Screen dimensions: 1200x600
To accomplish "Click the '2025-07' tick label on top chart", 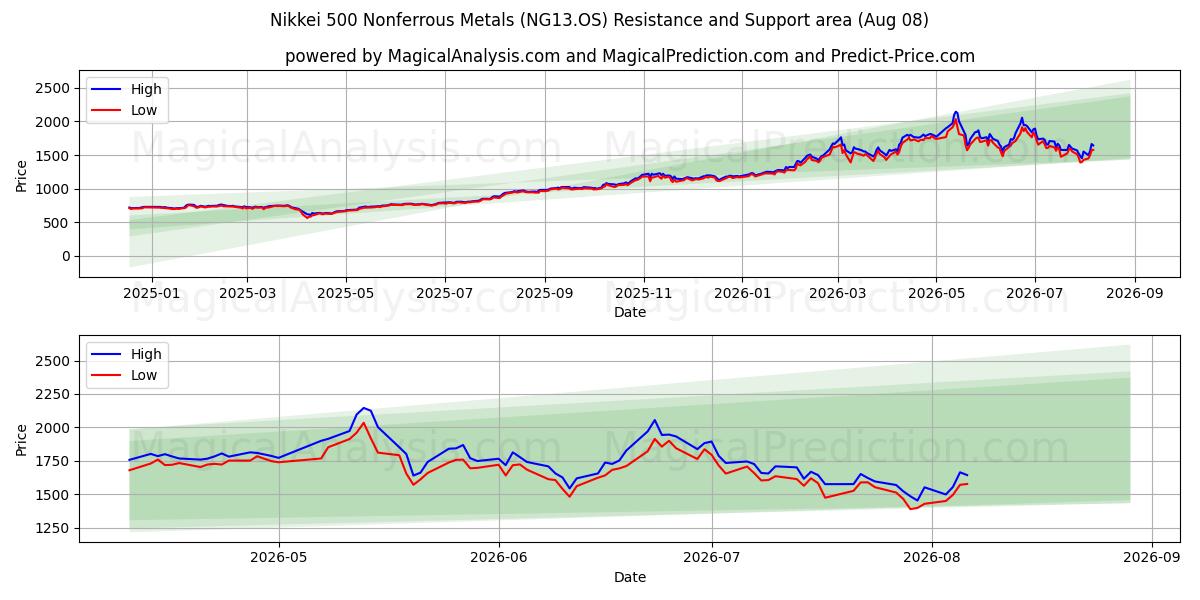I will (x=445, y=294).
